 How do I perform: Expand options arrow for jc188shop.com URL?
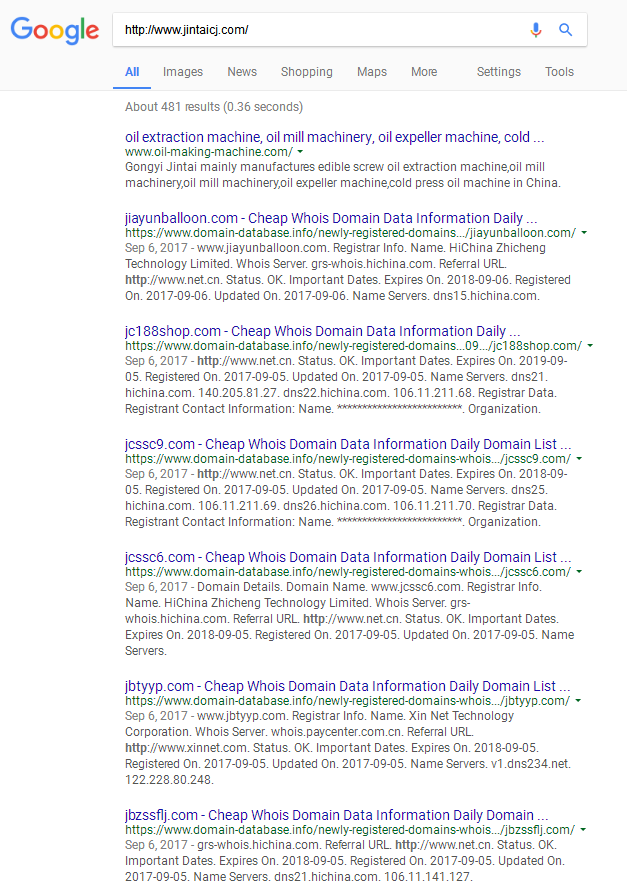tap(590, 346)
